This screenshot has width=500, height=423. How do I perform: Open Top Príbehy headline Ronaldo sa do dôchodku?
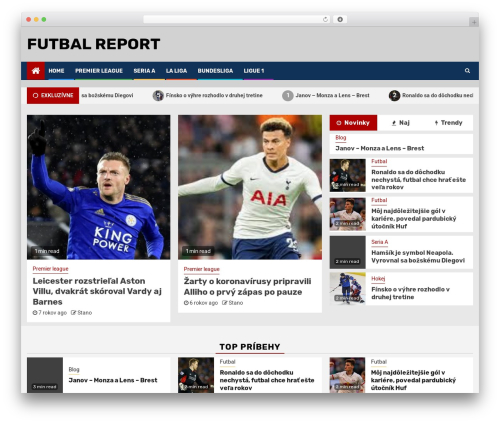pyautogui.click(x=267, y=380)
